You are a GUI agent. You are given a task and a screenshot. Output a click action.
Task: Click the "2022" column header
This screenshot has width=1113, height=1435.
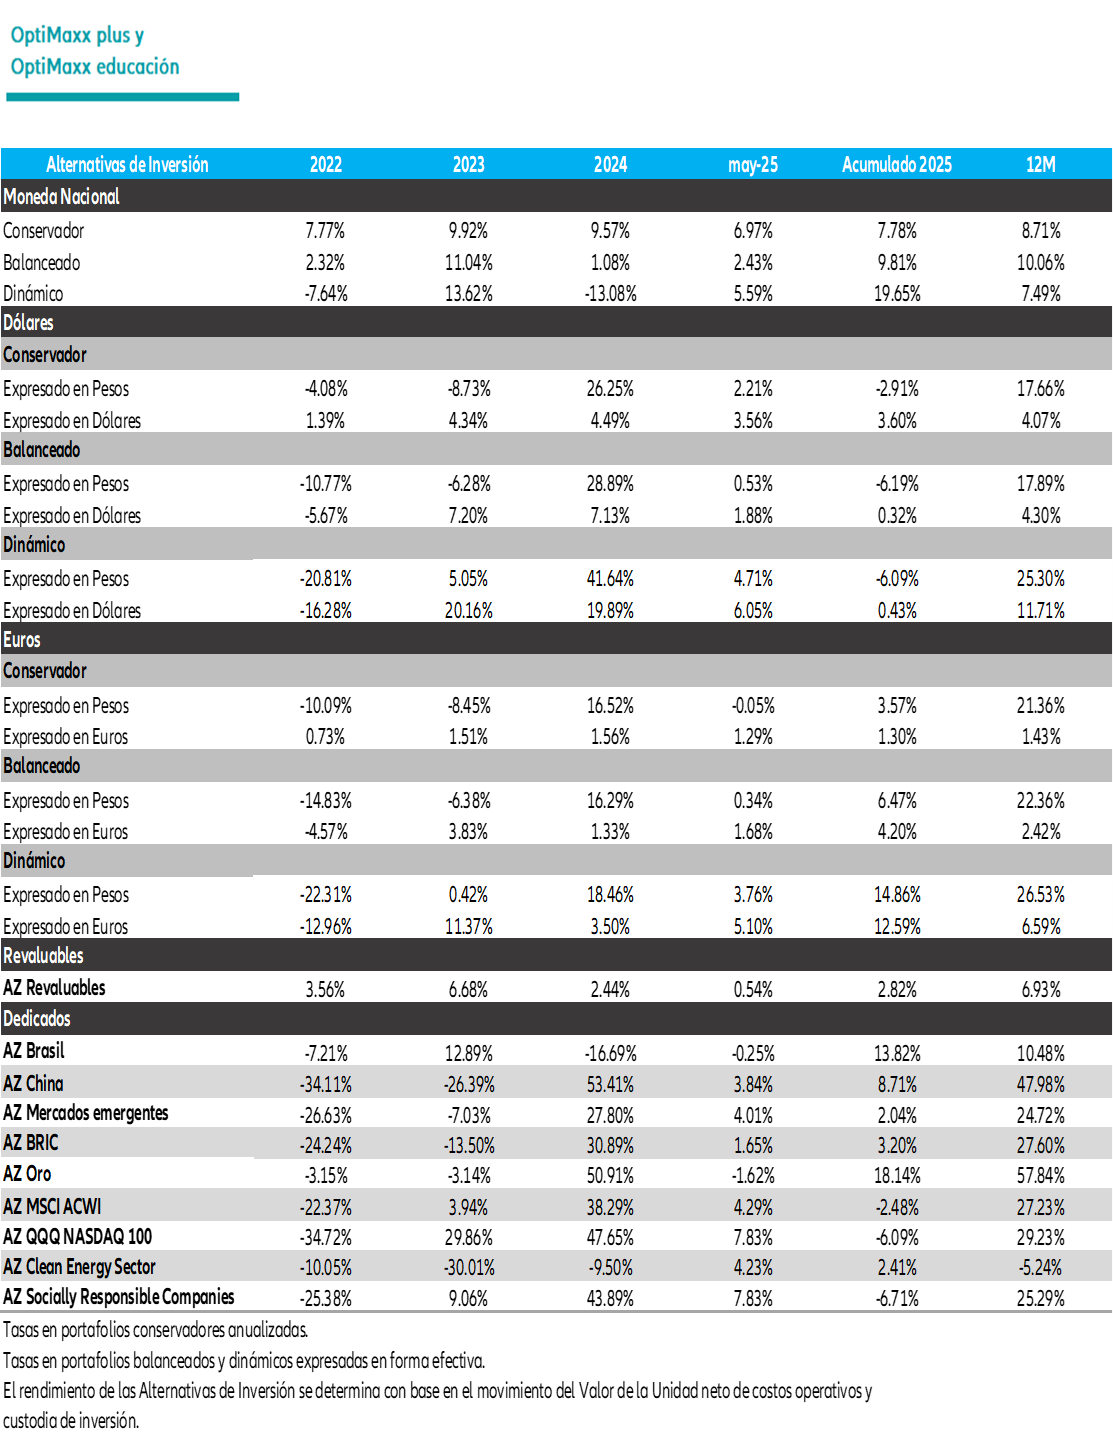click(x=326, y=165)
